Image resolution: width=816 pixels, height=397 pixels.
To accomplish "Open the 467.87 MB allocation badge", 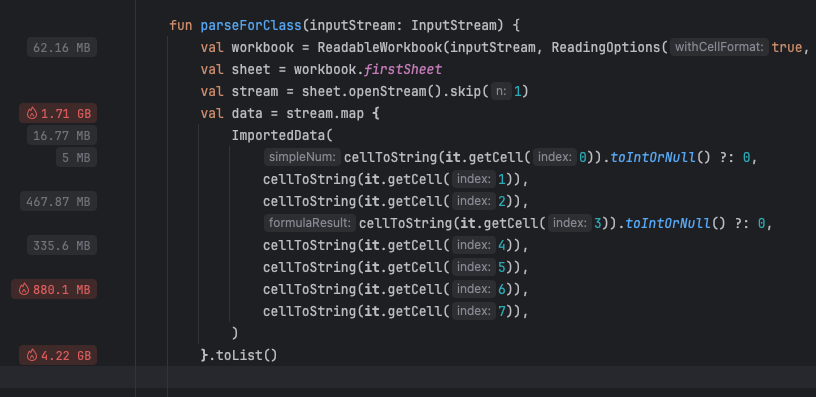I will coord(58,201).
